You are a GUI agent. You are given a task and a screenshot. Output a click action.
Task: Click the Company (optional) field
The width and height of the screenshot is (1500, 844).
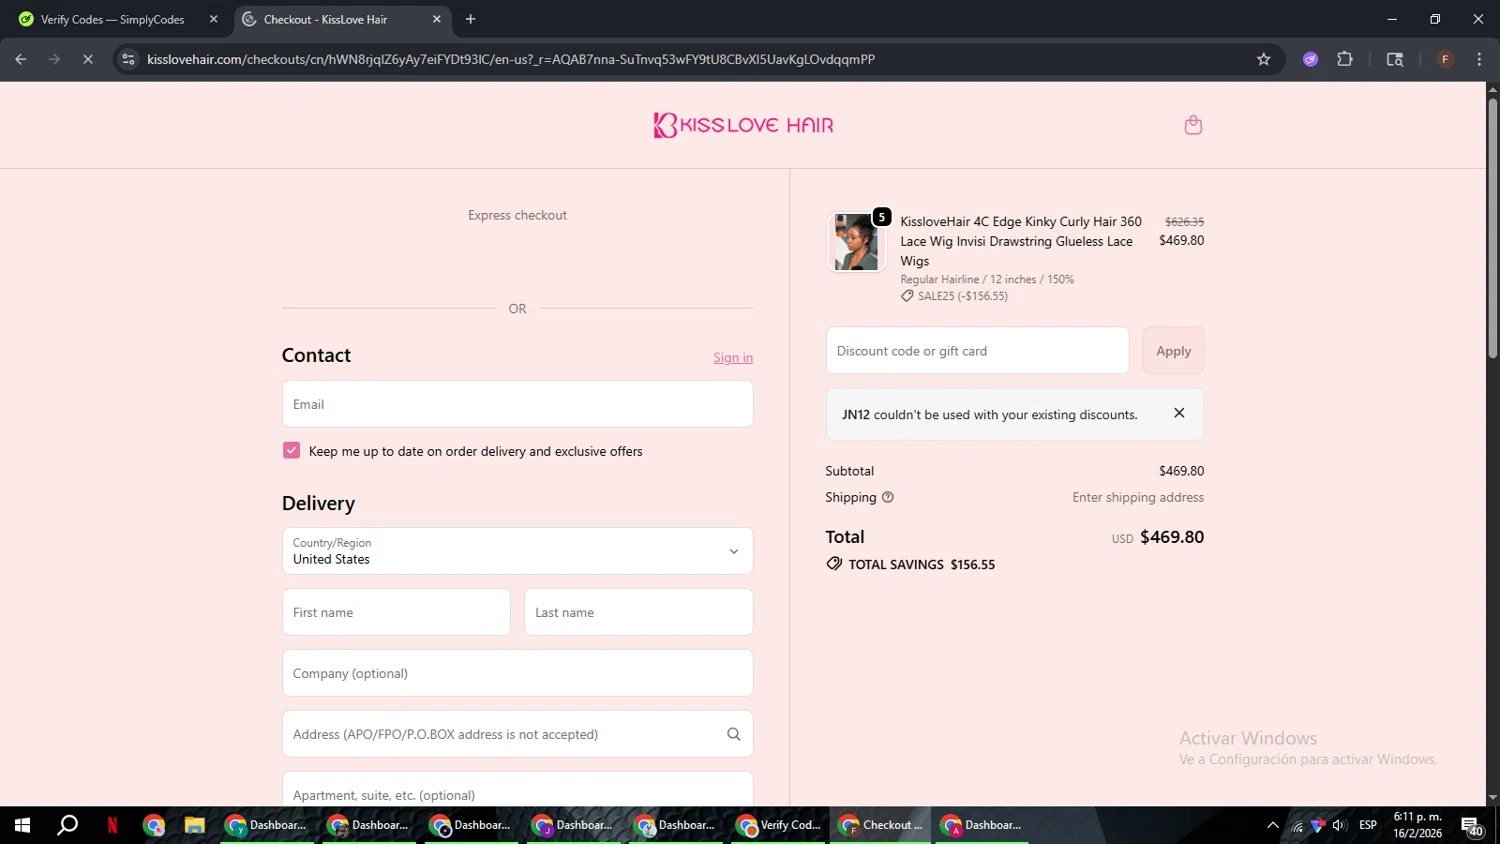pos(517,673)
